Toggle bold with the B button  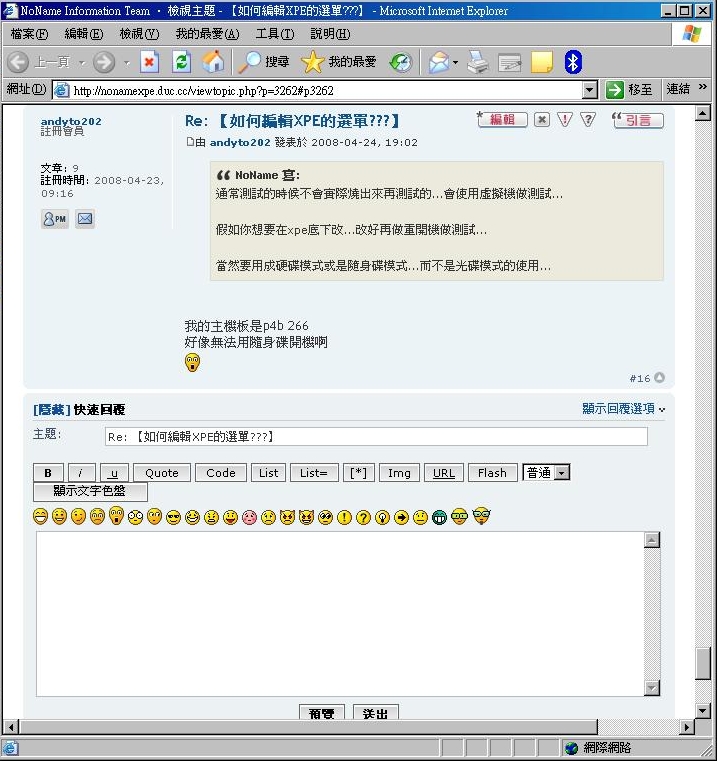tap(48, 473)
